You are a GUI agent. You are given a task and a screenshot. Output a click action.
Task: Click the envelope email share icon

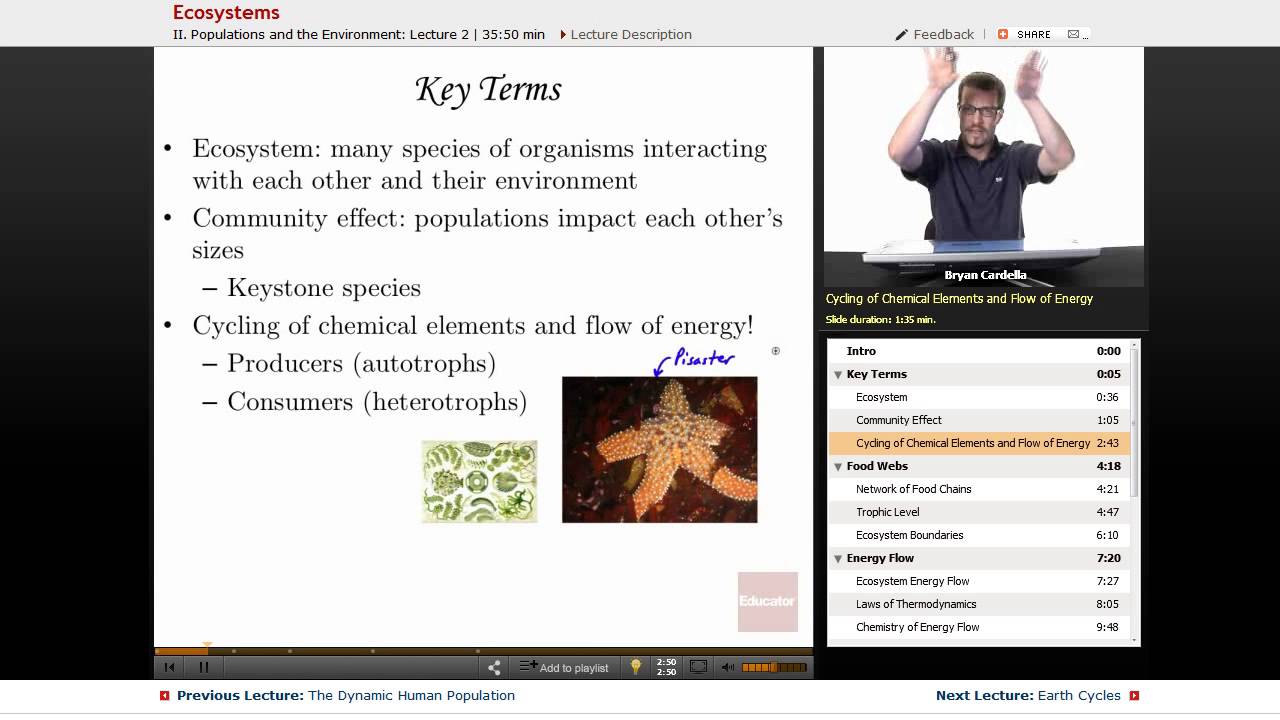1073,34
